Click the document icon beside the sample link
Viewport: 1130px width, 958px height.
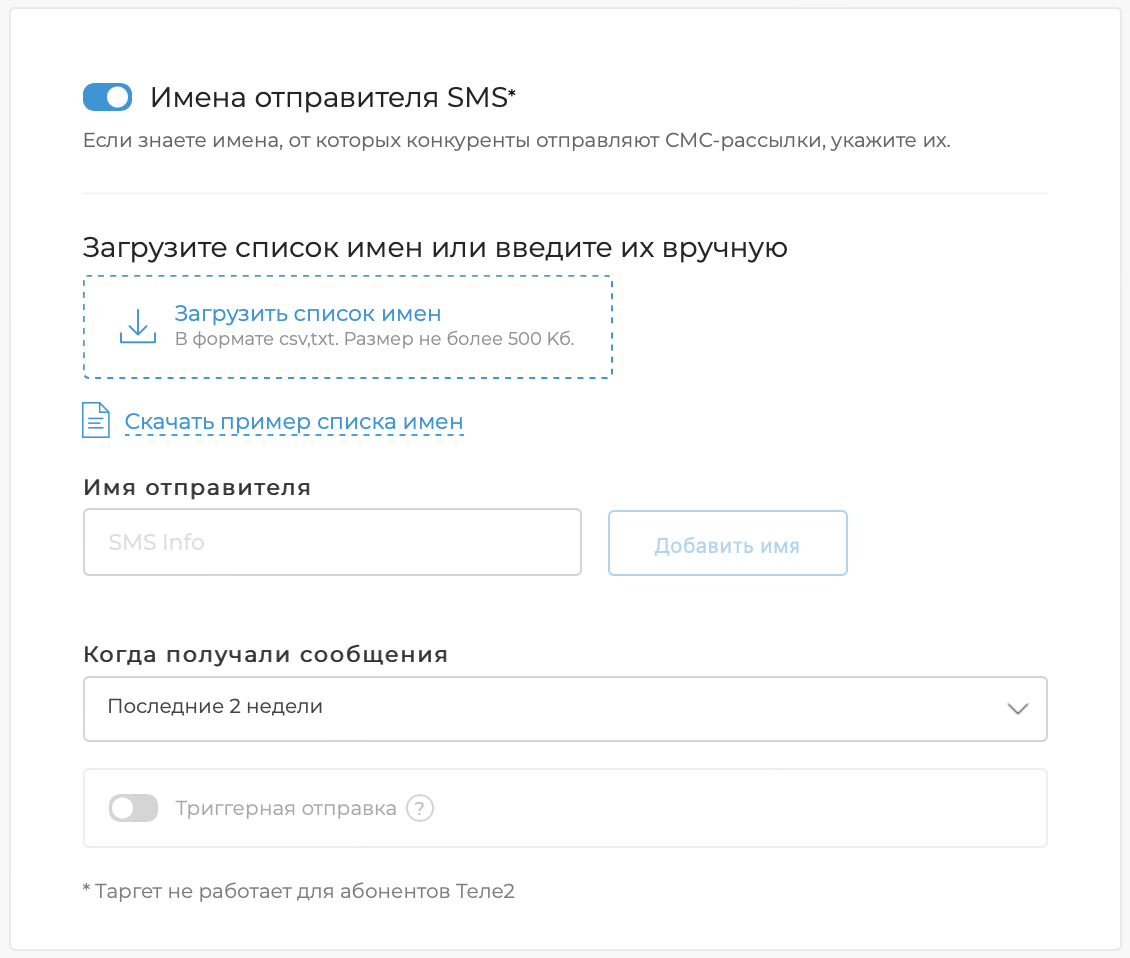point(95,420)
